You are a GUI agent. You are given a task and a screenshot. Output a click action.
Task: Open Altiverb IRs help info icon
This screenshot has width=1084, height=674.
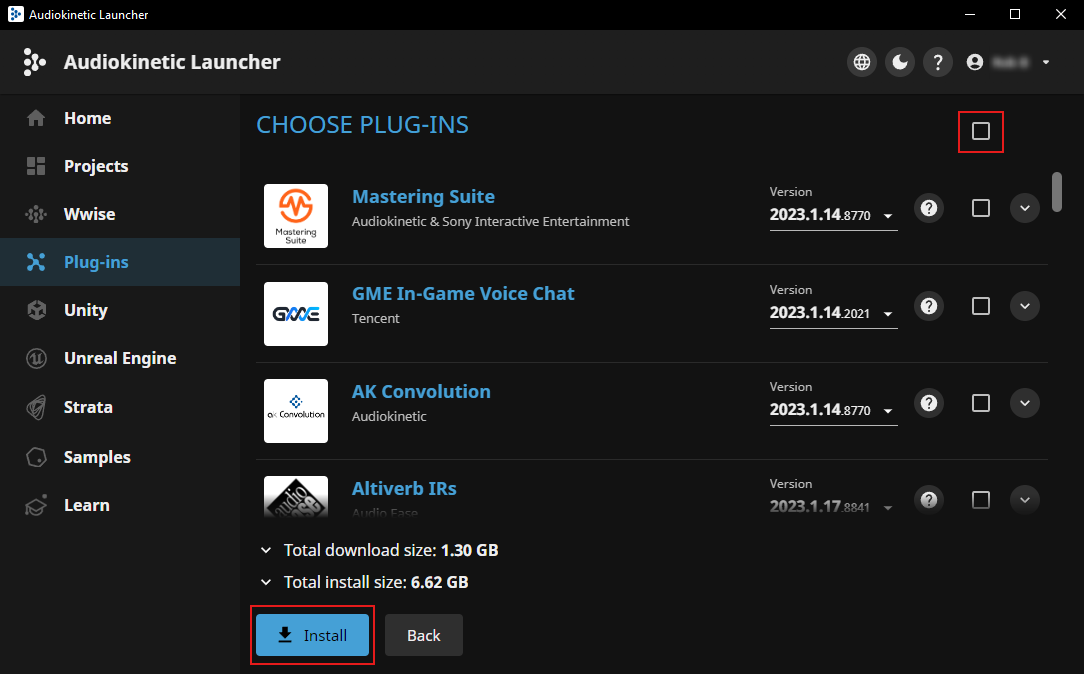[x=928, y=500]
